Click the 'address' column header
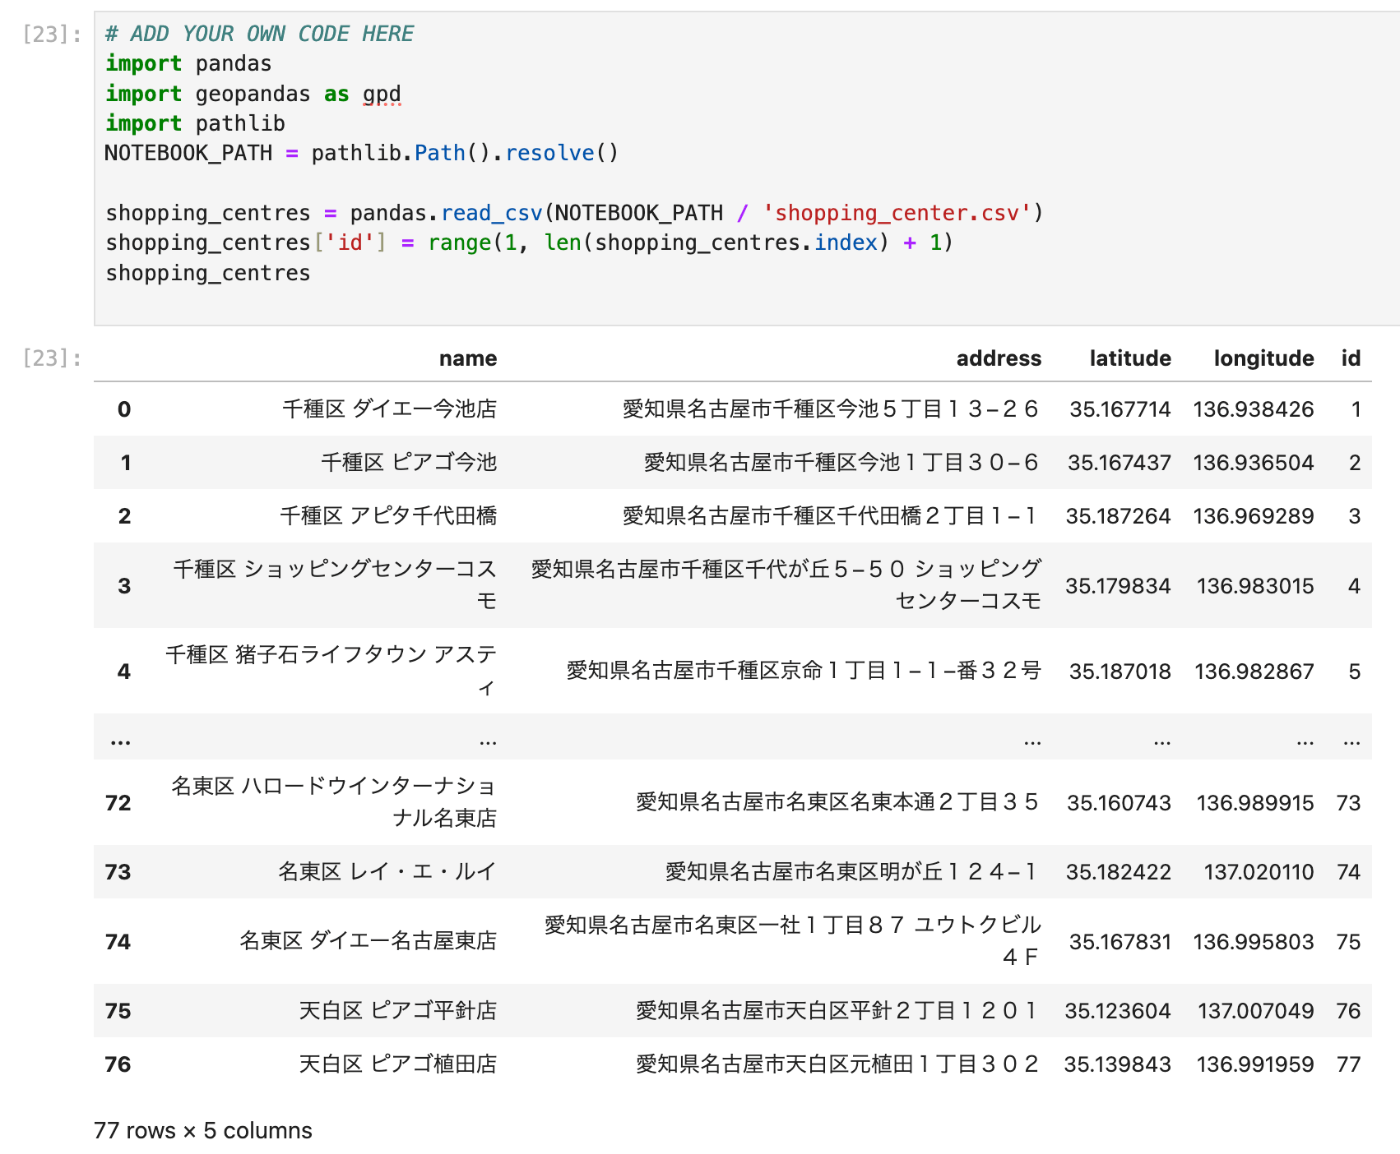Viewport: 1400px width, 1154px height. [998, 358]
